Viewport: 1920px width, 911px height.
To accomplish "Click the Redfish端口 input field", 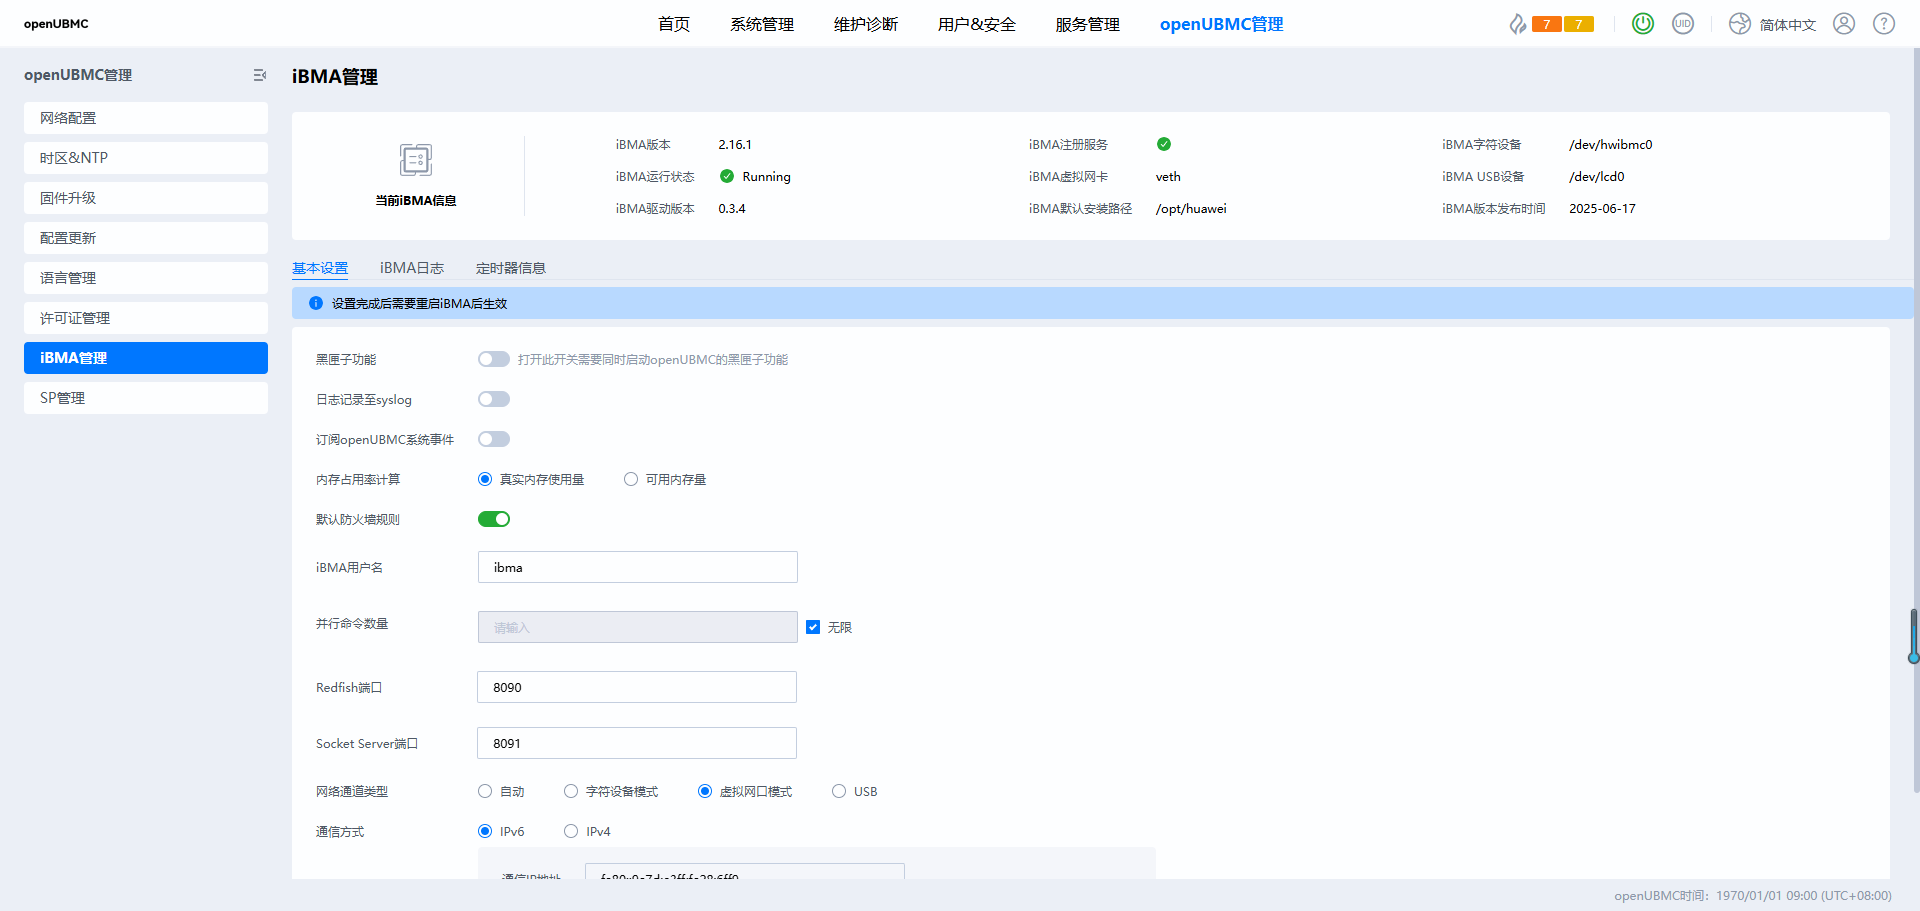I will (x=637, y=687).
